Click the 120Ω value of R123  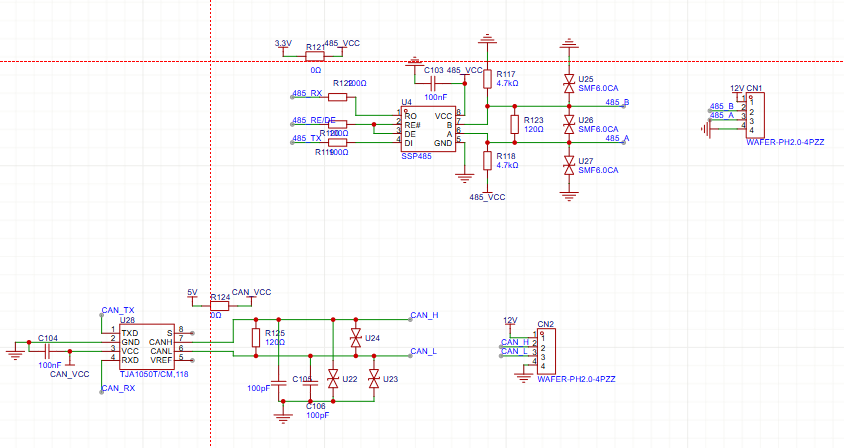533,129
